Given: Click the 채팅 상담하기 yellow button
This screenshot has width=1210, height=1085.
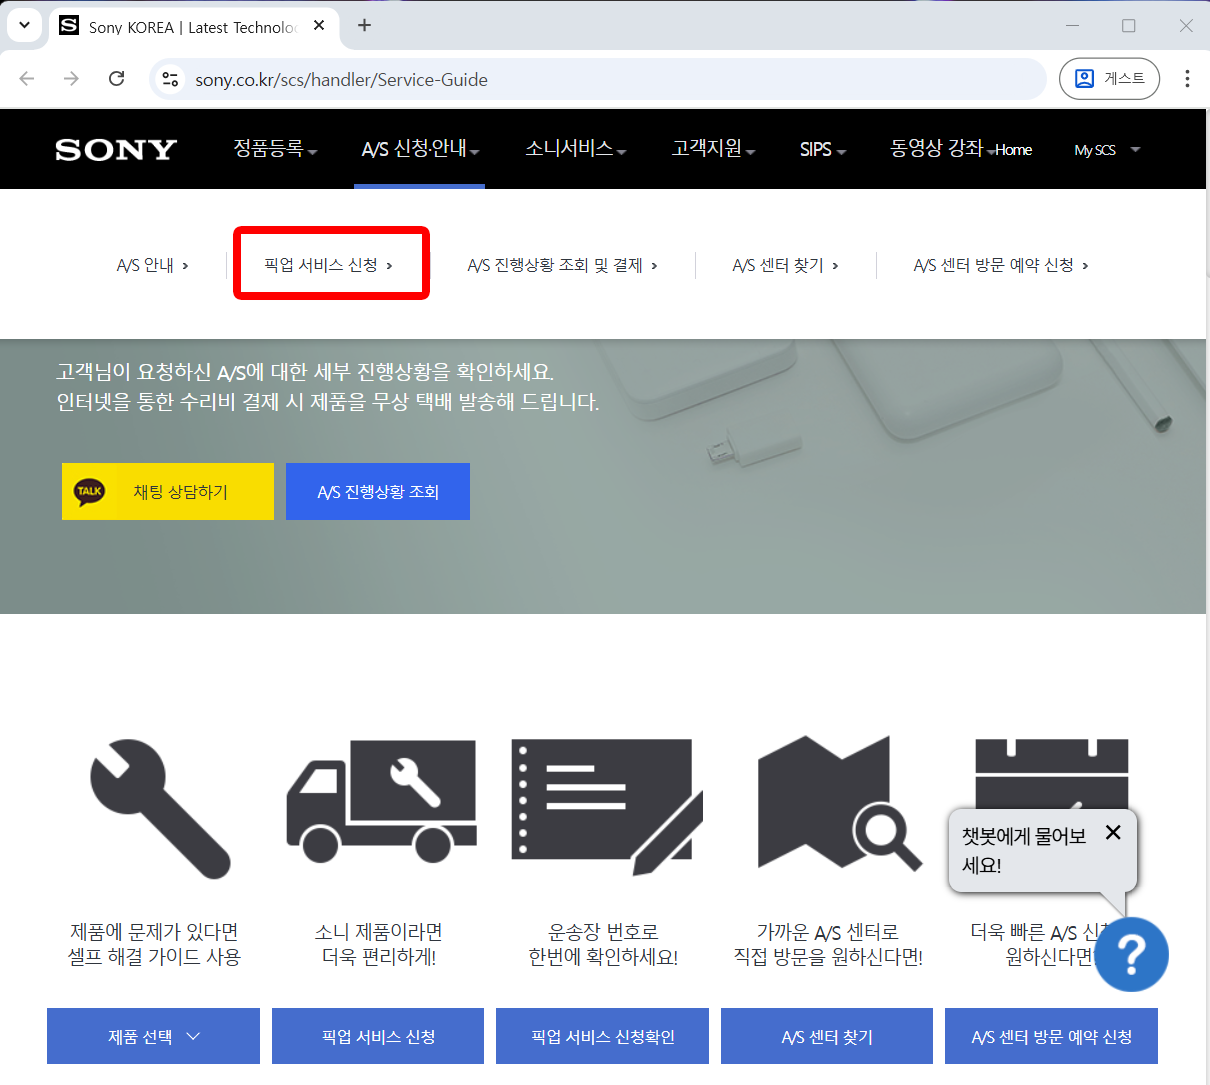Looking at the screenshot, I should tap(168, 491).
